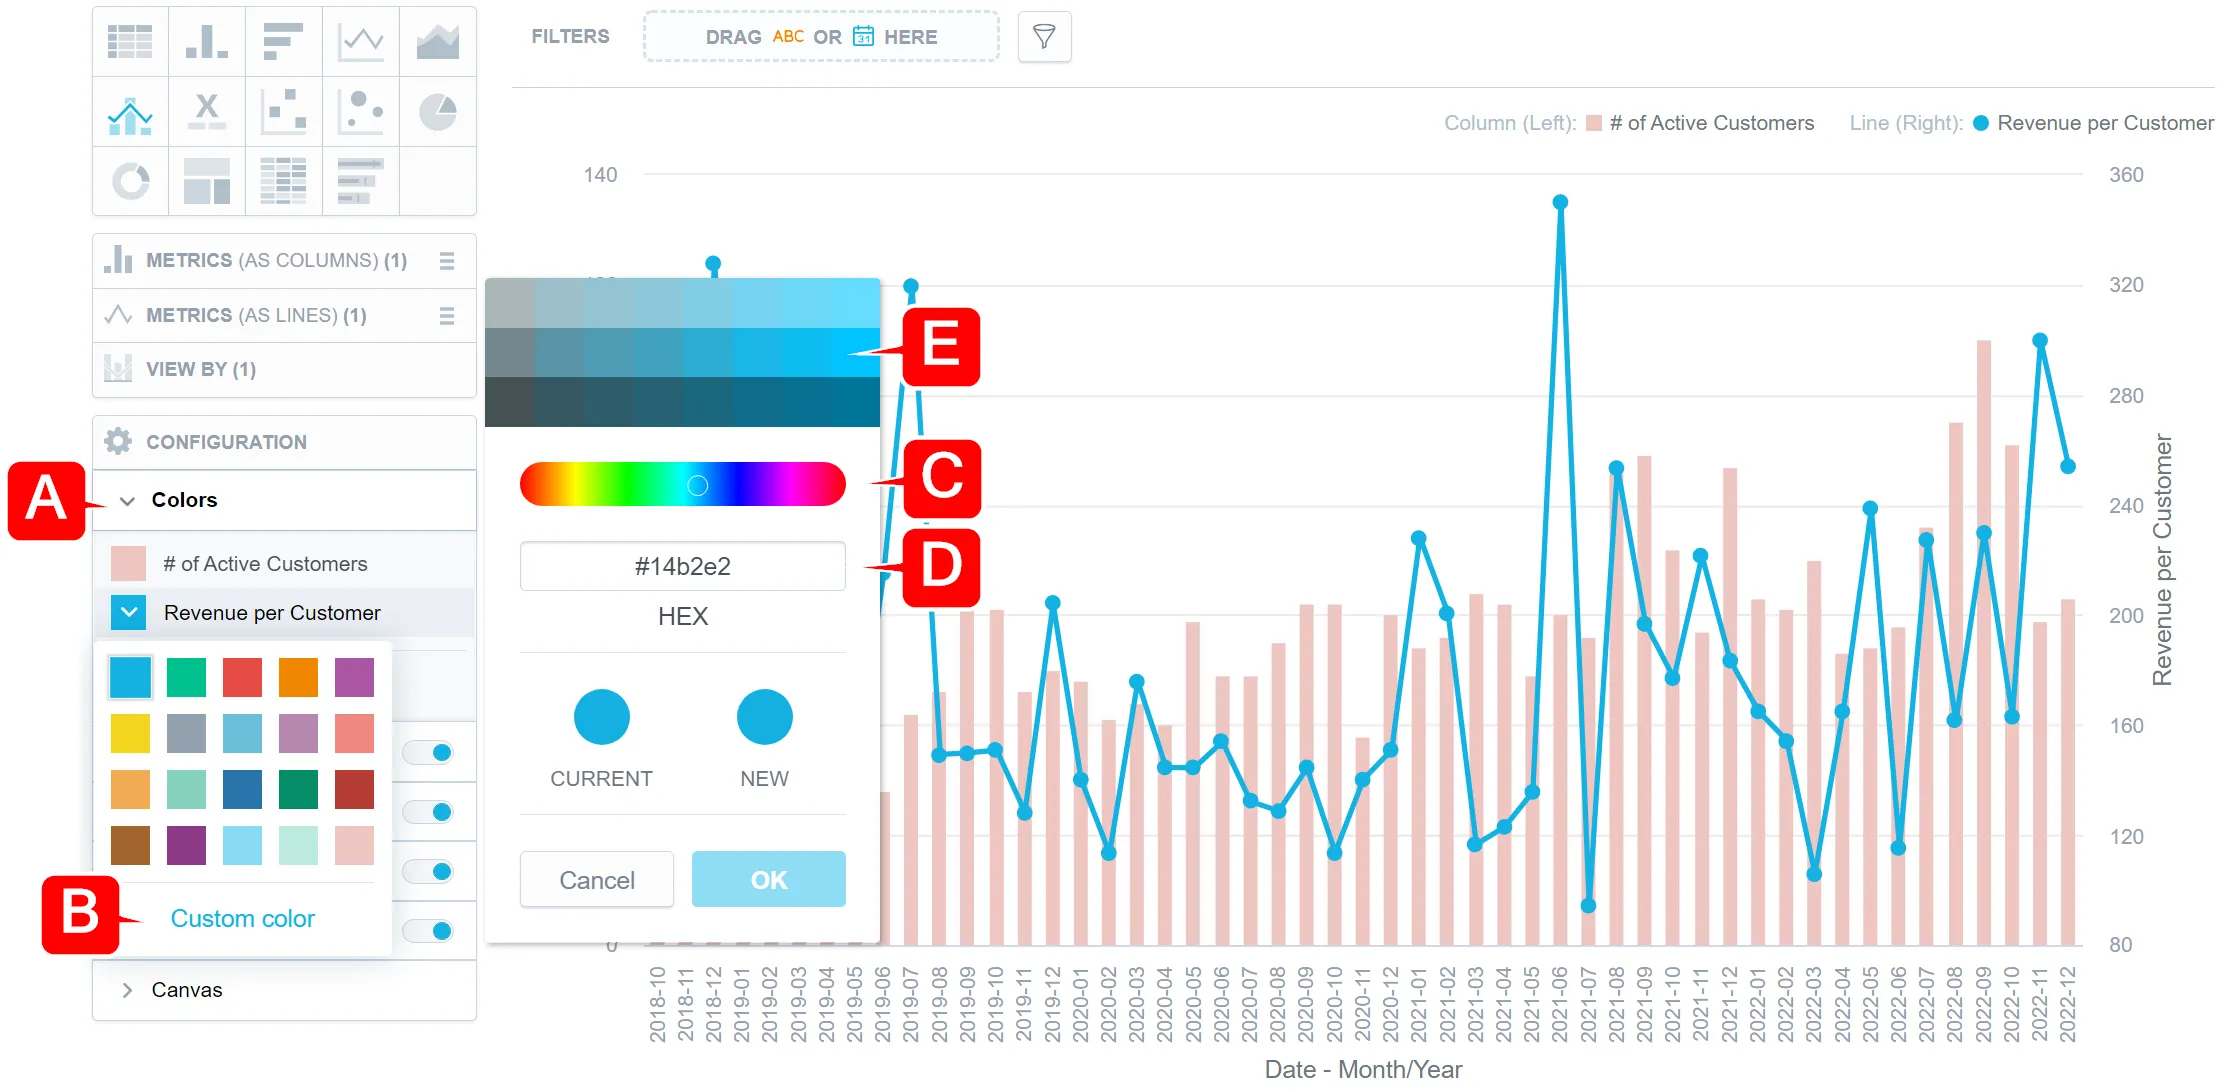Confirm color choice with OK button
This screenshot has width=2238, height=1090.
point(768,879)
